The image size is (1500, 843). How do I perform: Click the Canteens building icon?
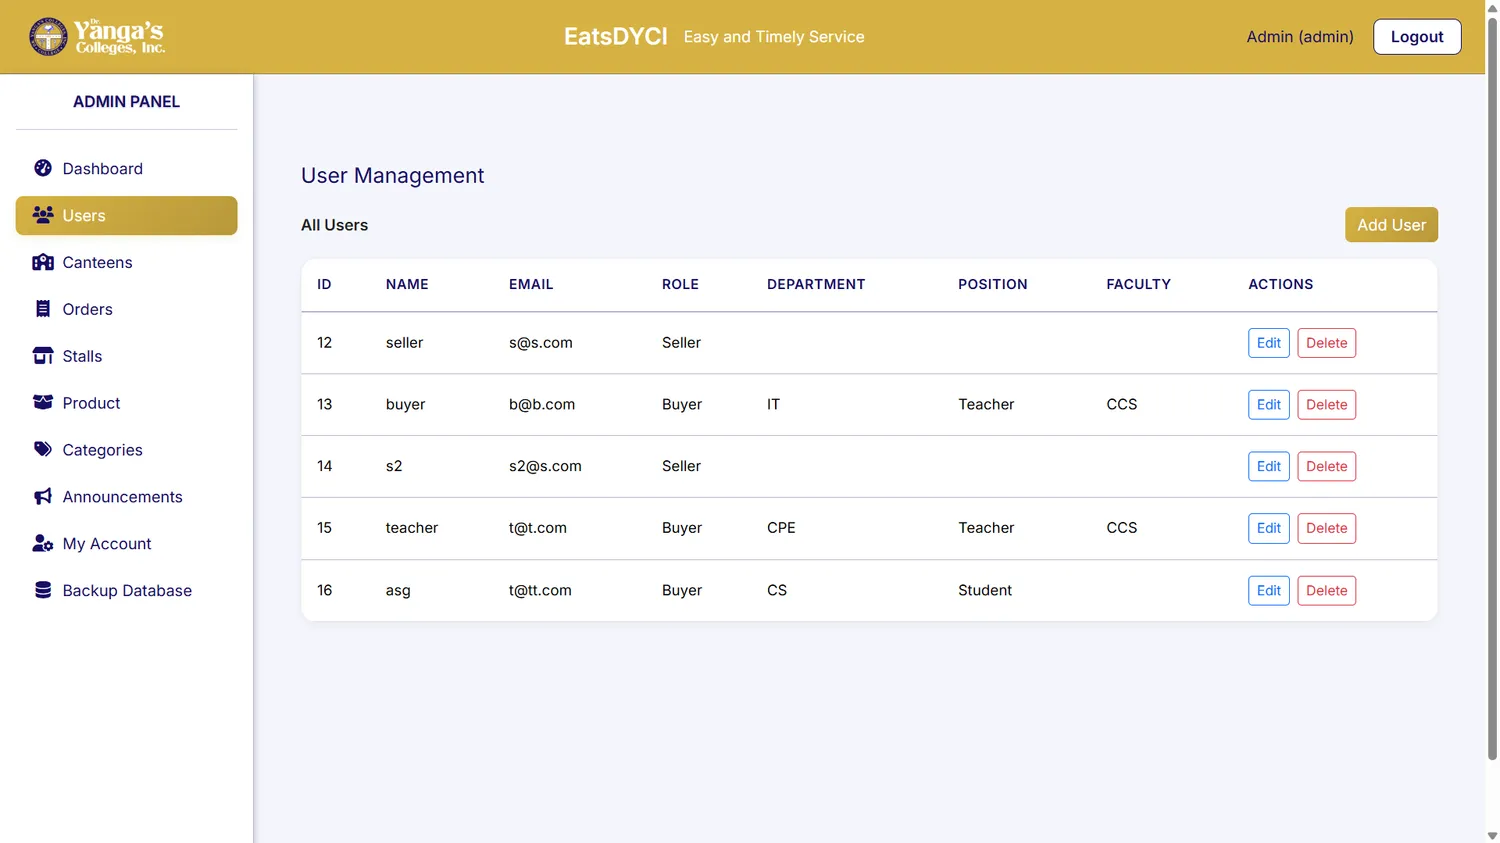tap(43, 262)
